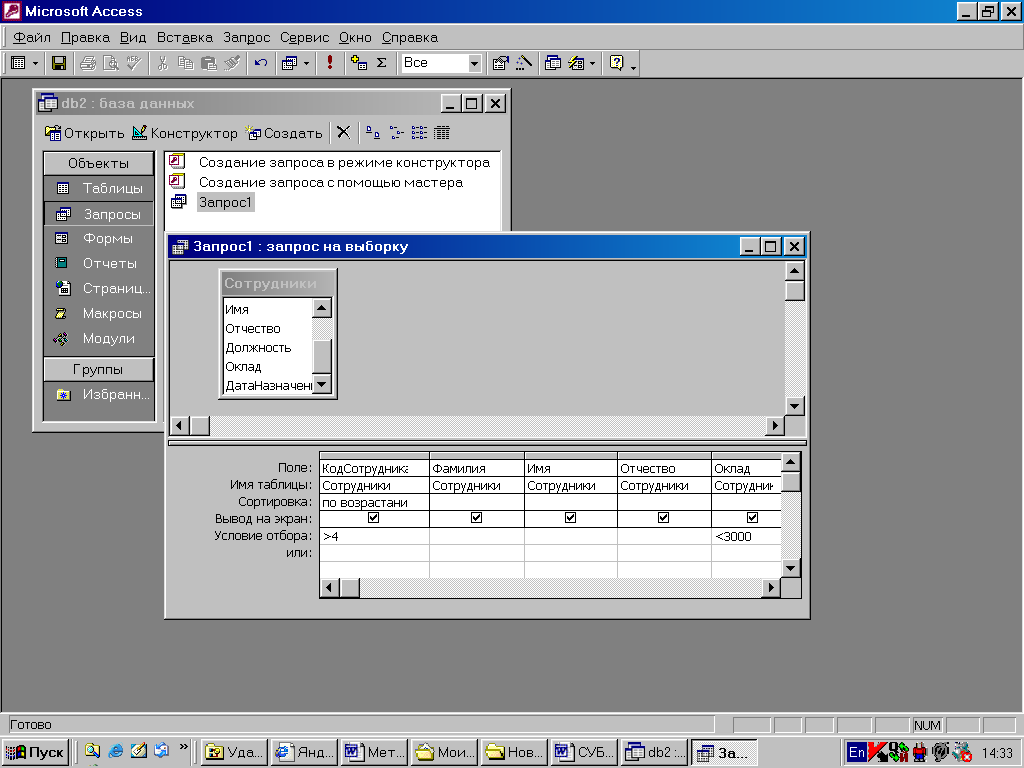This screenshot has width=1024, height=768.
Task: Select Запрос1 in db2 query list
Action: tap(225, 202)
